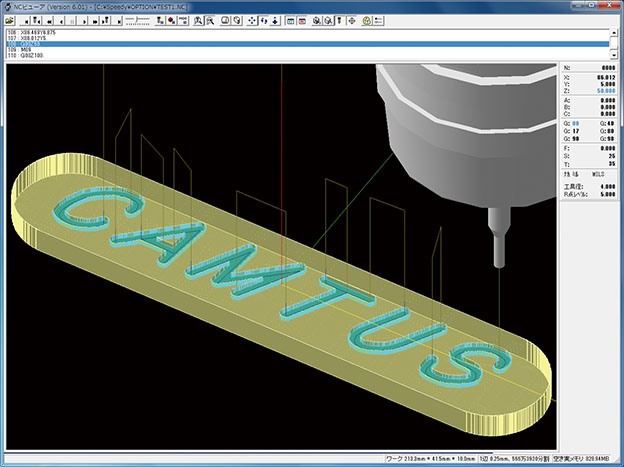This screenshot has height=467, width=624.
Task: Click the zoom window magnifier icon
Action: click(209, 20)
